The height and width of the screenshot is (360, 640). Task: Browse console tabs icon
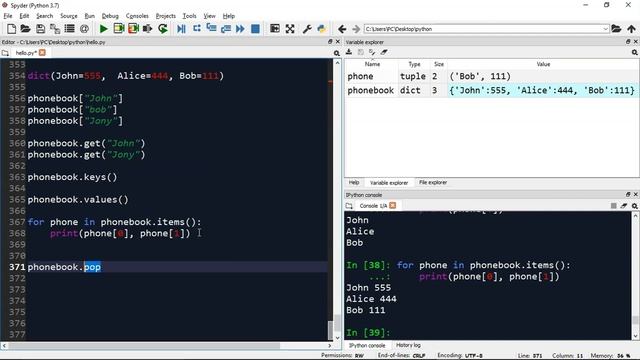coord(349,206)
